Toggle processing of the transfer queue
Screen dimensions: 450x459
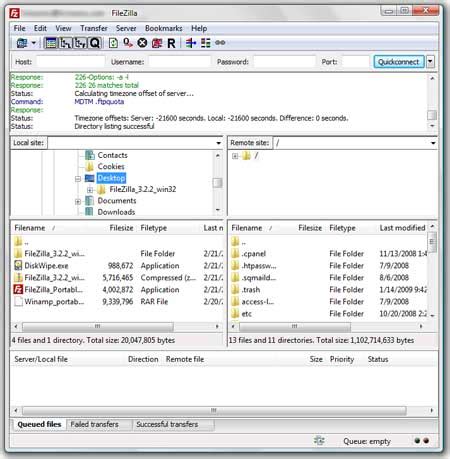[x=128, y=43]
